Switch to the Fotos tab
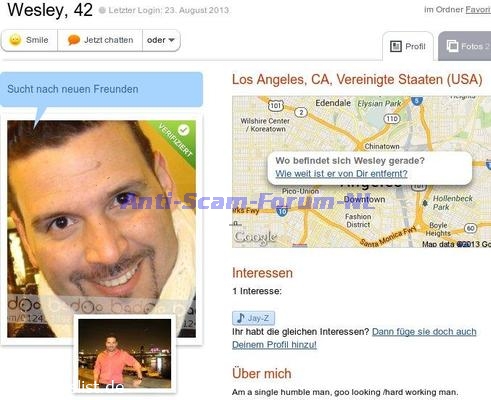 click(465, 46)
